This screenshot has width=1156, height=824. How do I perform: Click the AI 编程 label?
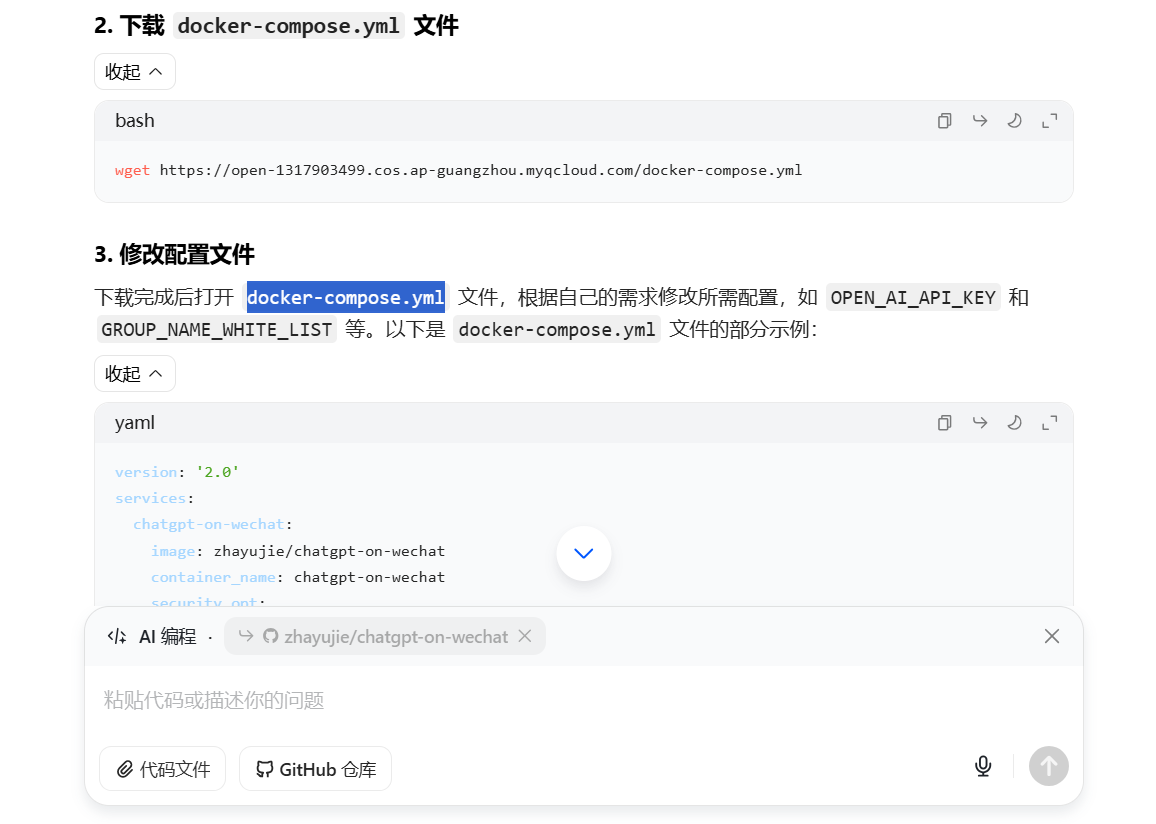168,636
